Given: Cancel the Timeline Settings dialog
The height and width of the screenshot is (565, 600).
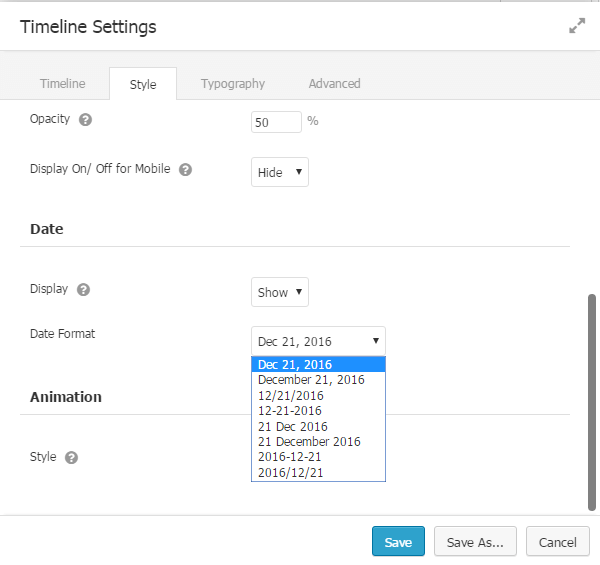Looking at the screenshot, I should [x=557, y=542].
